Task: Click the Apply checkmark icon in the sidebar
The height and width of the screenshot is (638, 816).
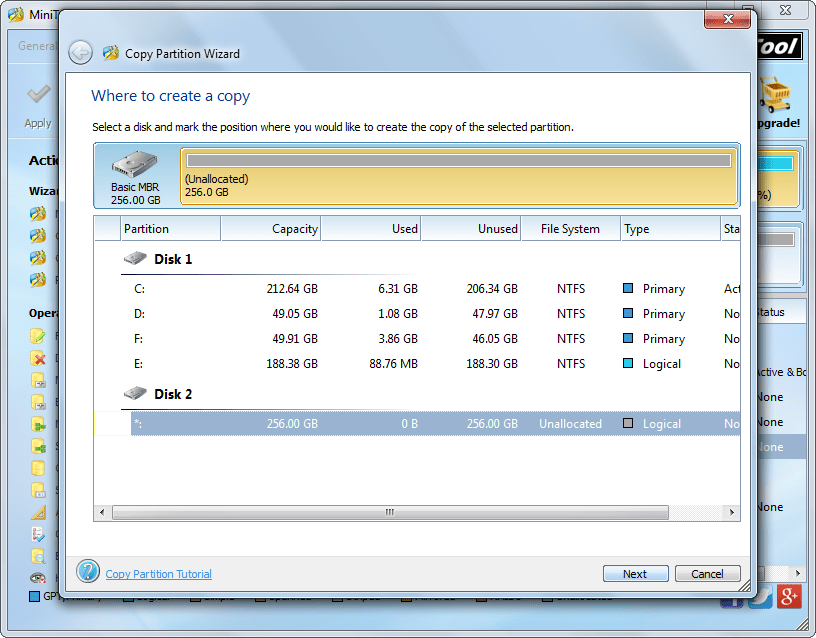Action: tap(37, 96)
